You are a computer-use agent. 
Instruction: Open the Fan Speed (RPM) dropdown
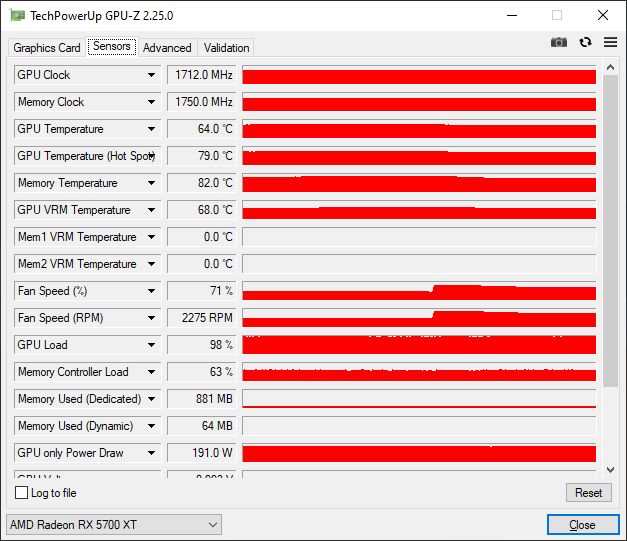[151, 318]
